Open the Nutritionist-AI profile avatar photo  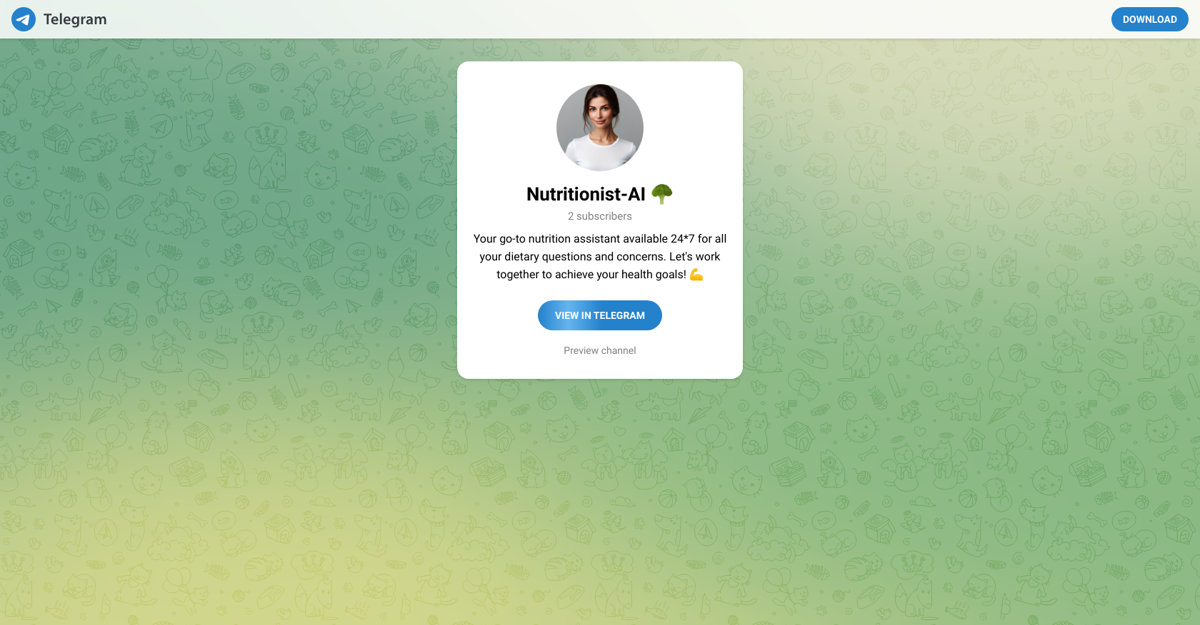tap(600, 128)
